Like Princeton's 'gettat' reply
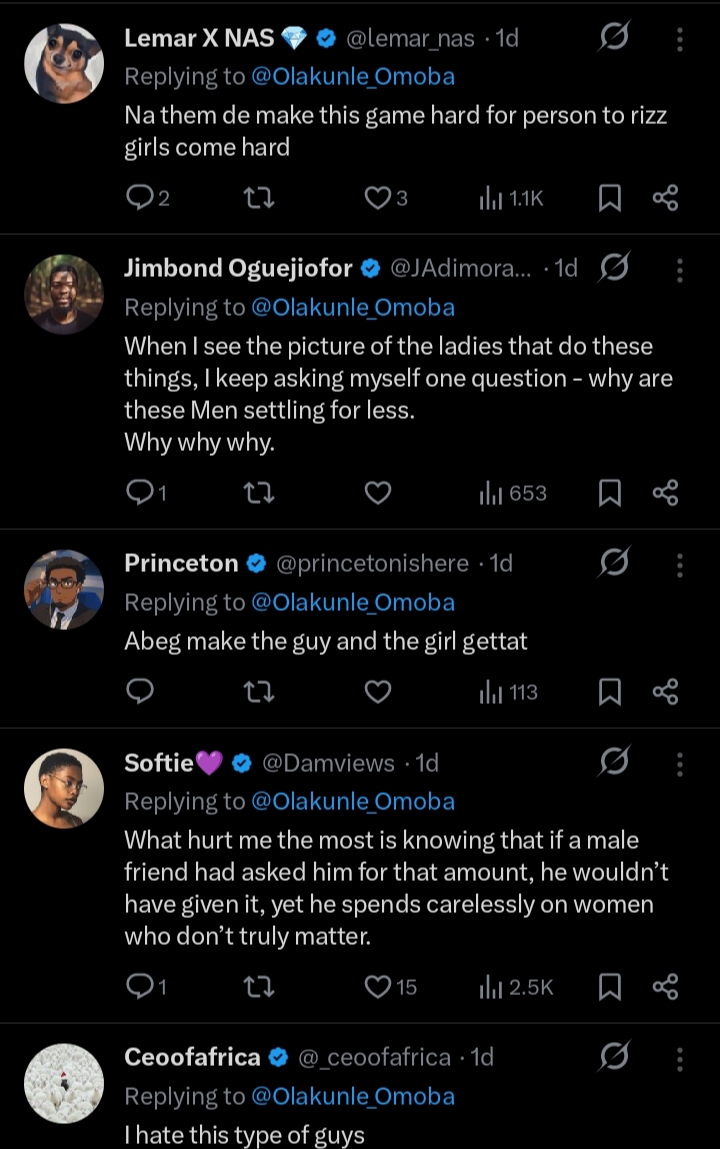Viewport: 720px width, 1149px height. pyautogui.click(x=377, y=692)
